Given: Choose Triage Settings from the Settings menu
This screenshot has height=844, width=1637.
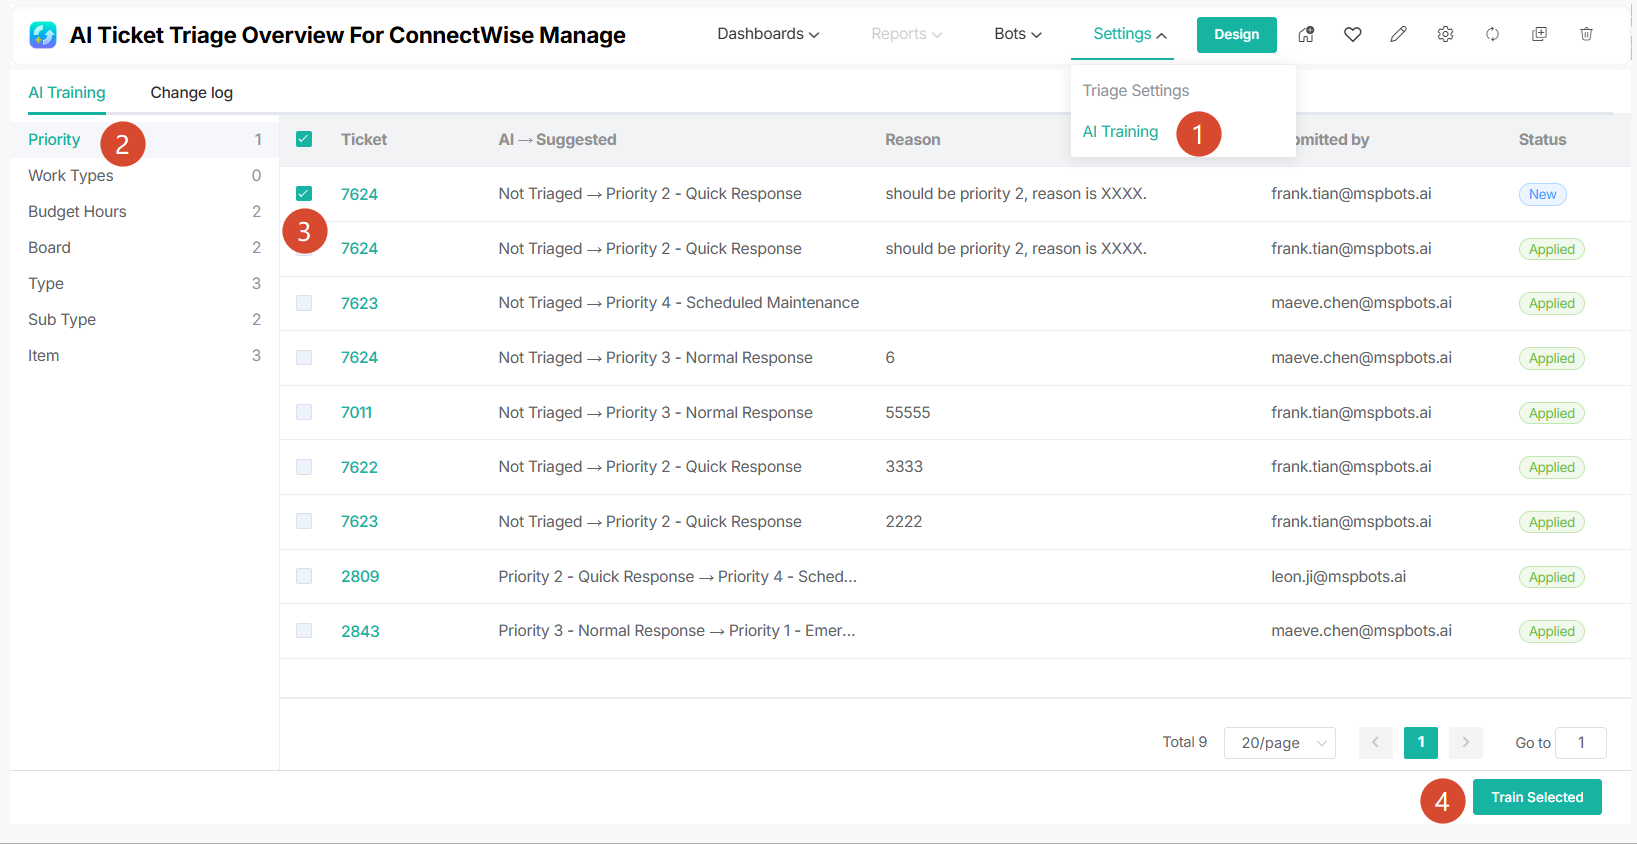Looking at the screenshot, I should tap(1136, 90).
